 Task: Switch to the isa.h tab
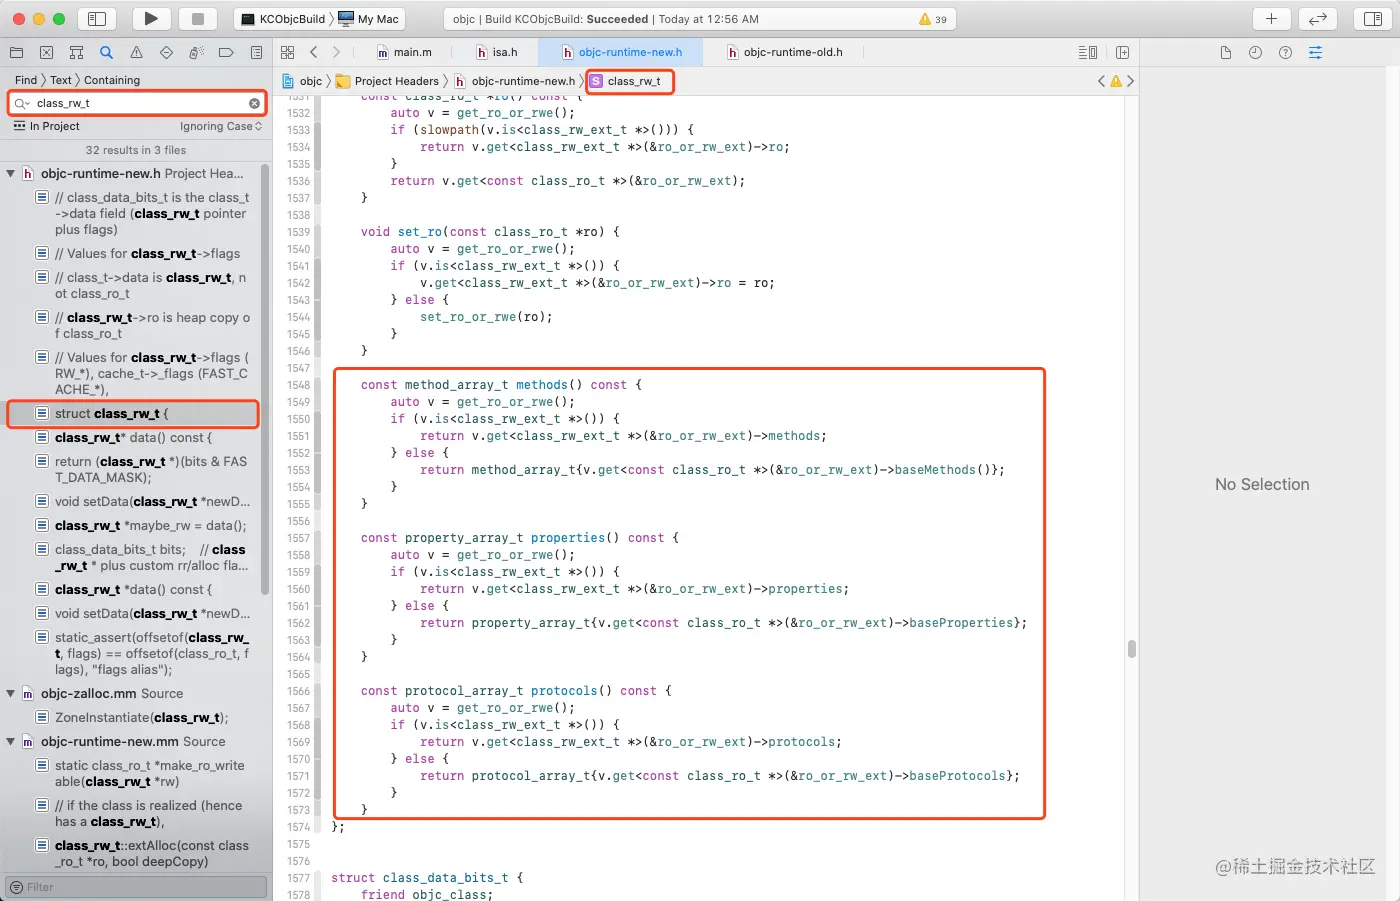coord(497,52)
